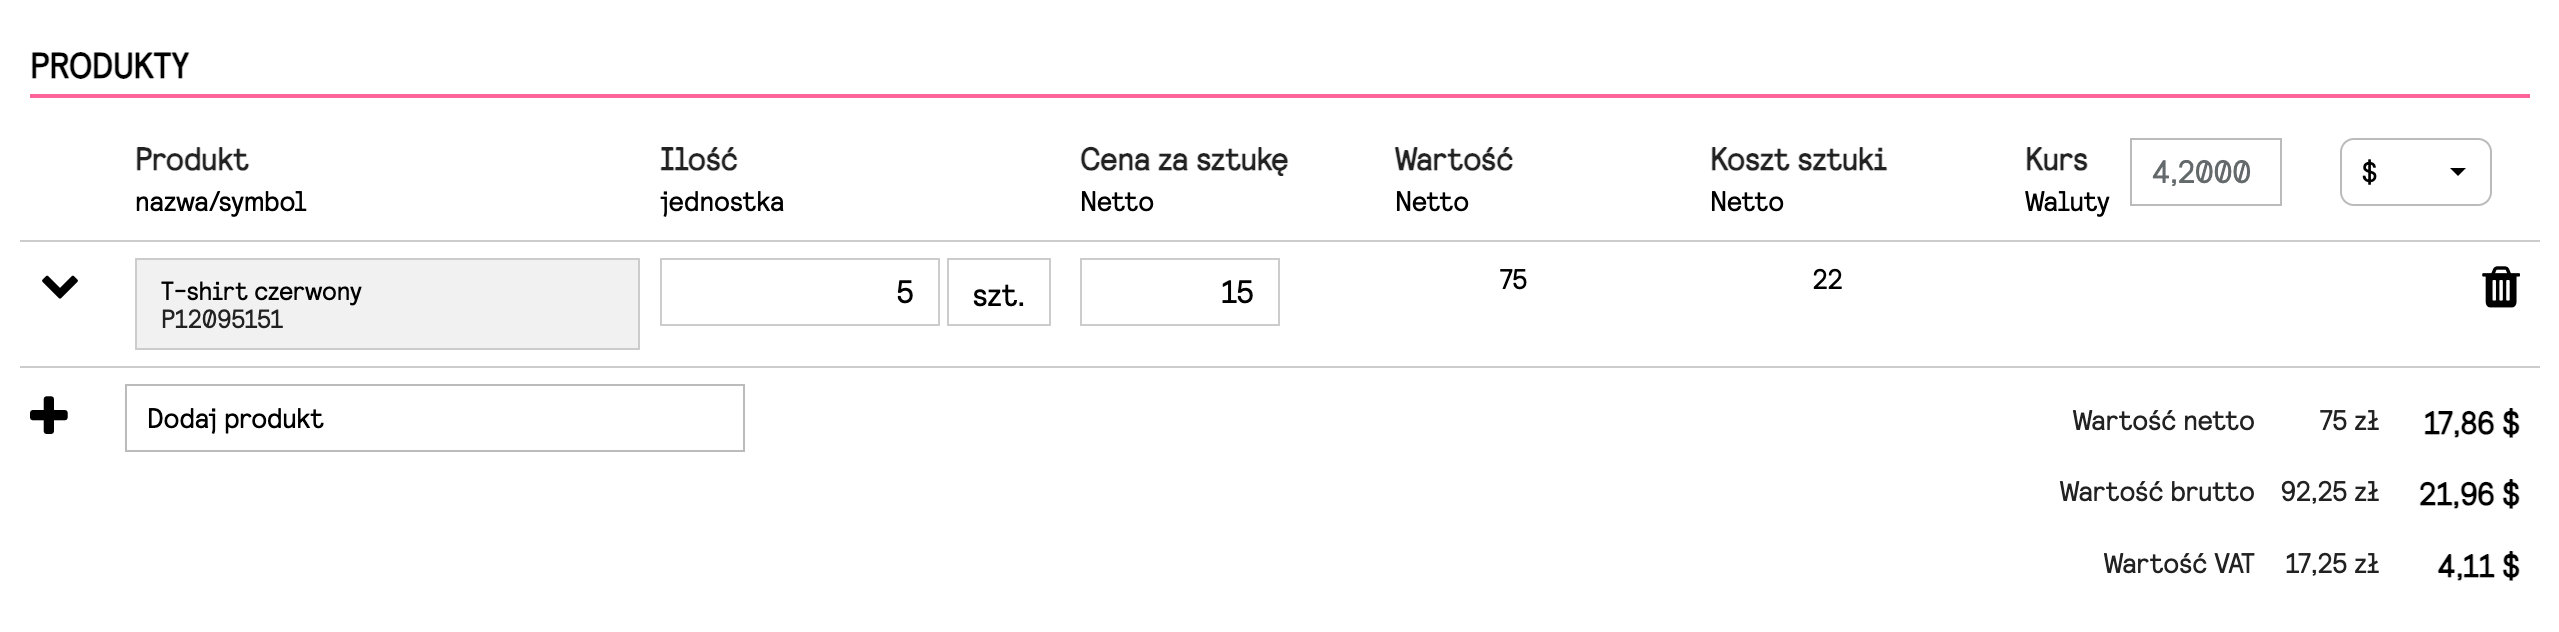Image resolution: width=2559 pixels, height=632 pixels.
Task: Select the T-shirt czerwony P12095151 product field
Action: pyautogui.click(x=387, y=304)
